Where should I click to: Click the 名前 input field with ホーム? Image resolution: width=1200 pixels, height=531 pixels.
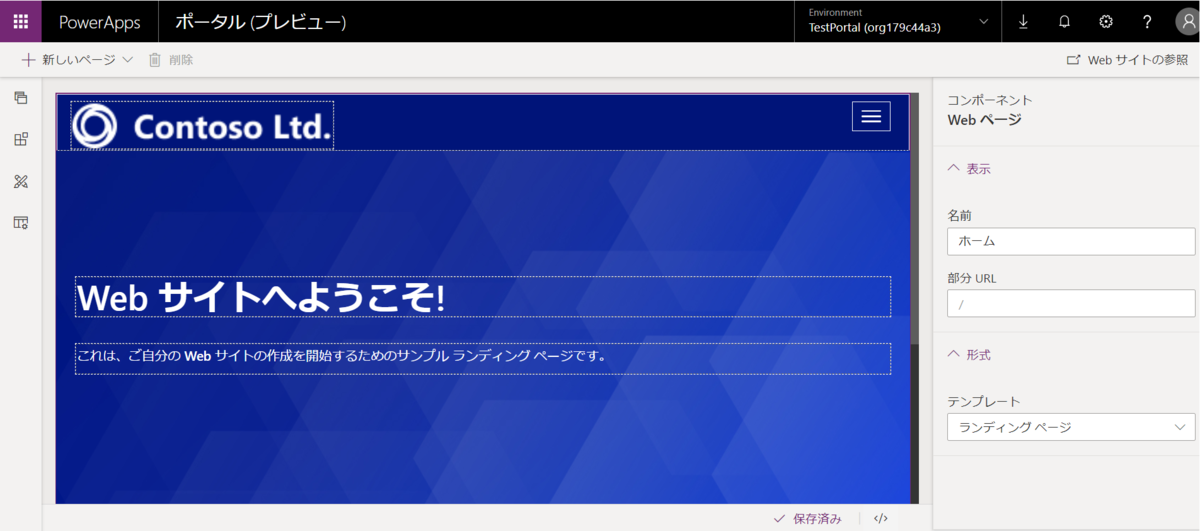point(1071,241)
